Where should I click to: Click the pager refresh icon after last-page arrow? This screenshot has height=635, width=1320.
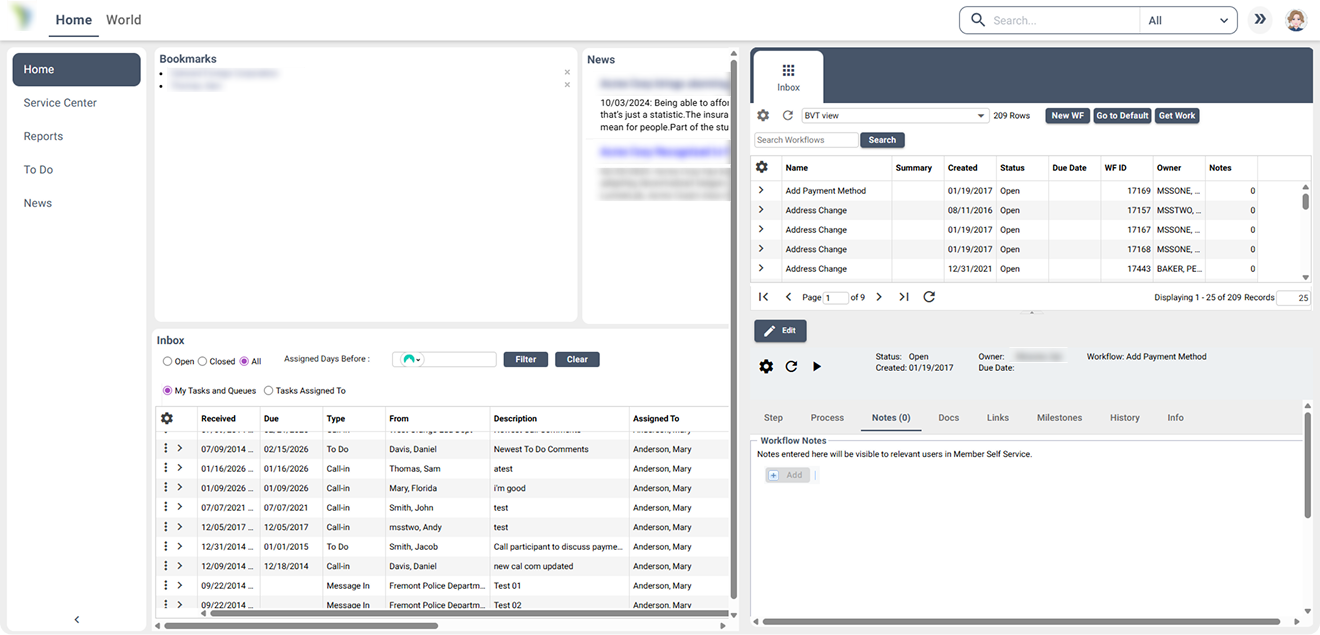929,297
